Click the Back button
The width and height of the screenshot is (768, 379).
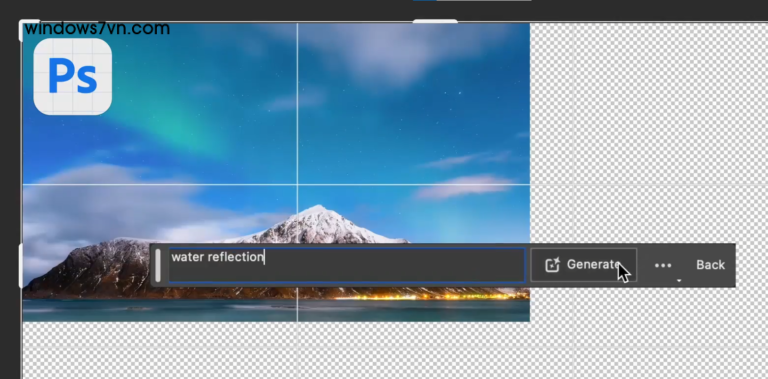click(x=710, y=265)
